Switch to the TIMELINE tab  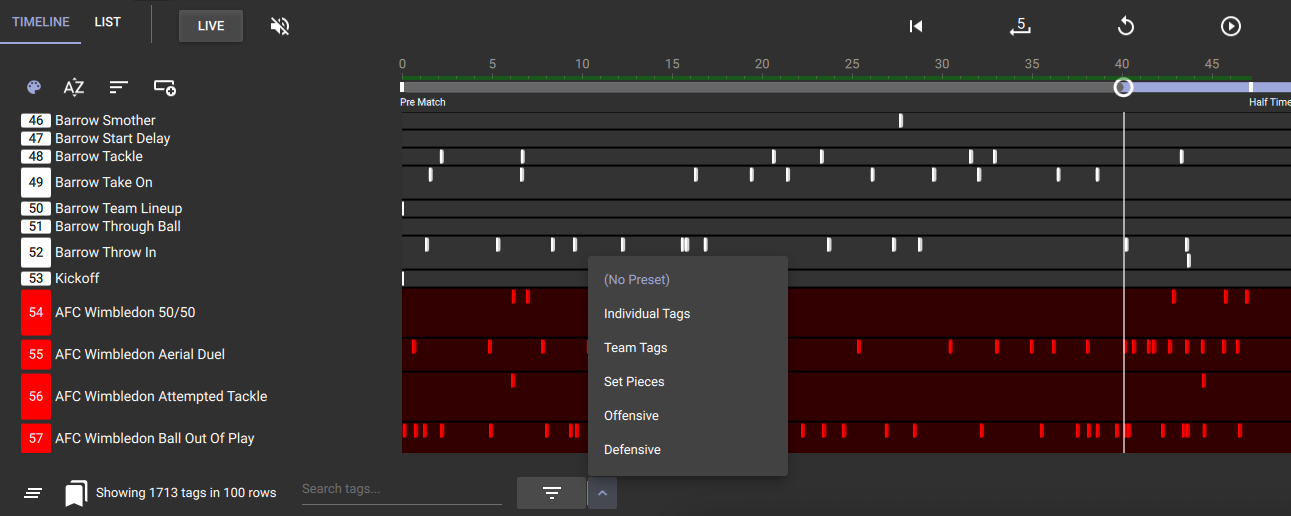coord(41,22)
